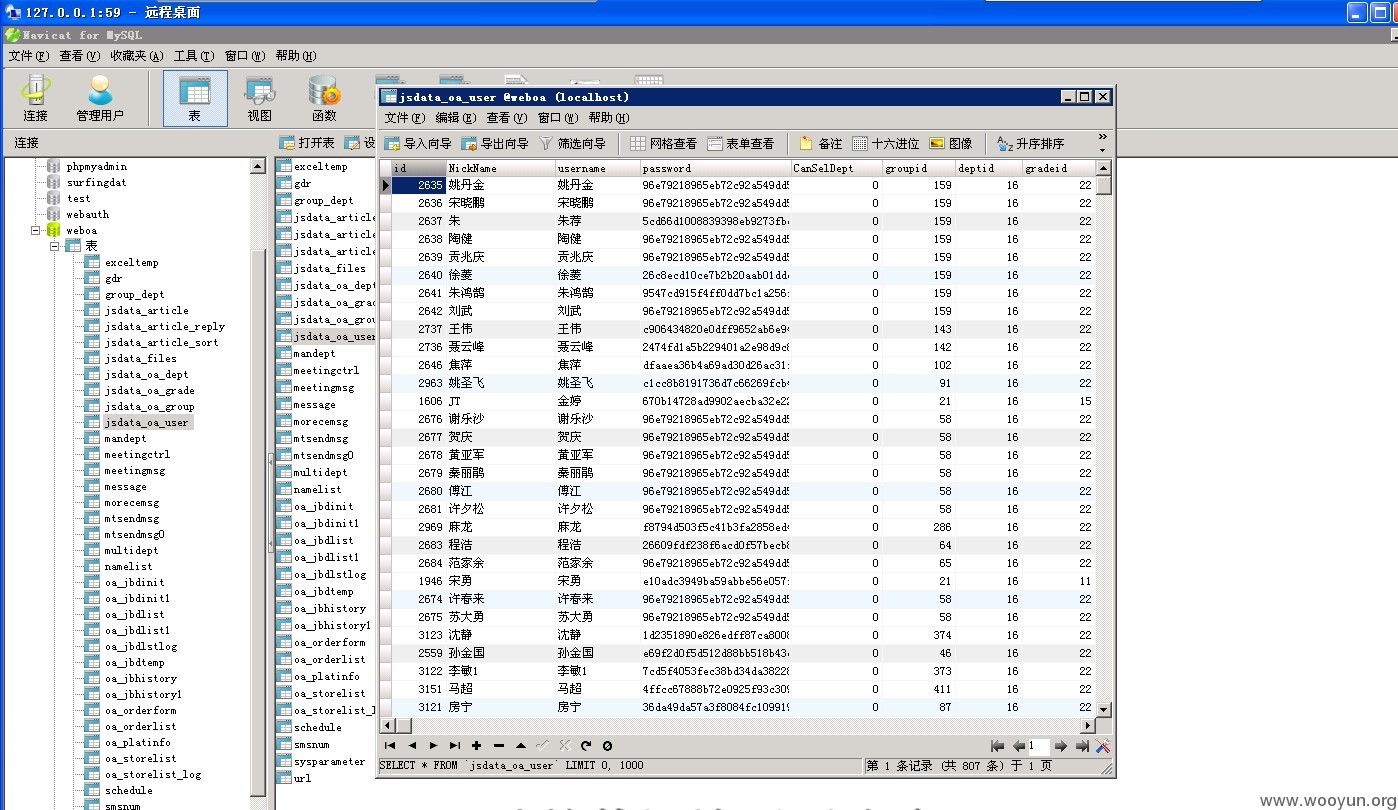Toggle the 图像 (Image) viewer
This screenshot has width=1398, height=810.
click(x=950, y=144)
